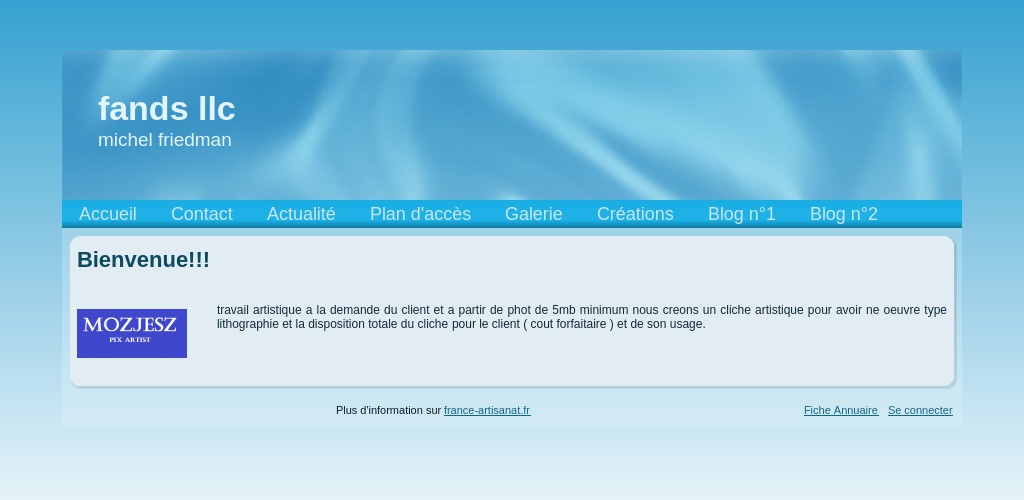The image size is (1024, 500).
Task: Select Créations in the menu bar
Action: point(635,214)
